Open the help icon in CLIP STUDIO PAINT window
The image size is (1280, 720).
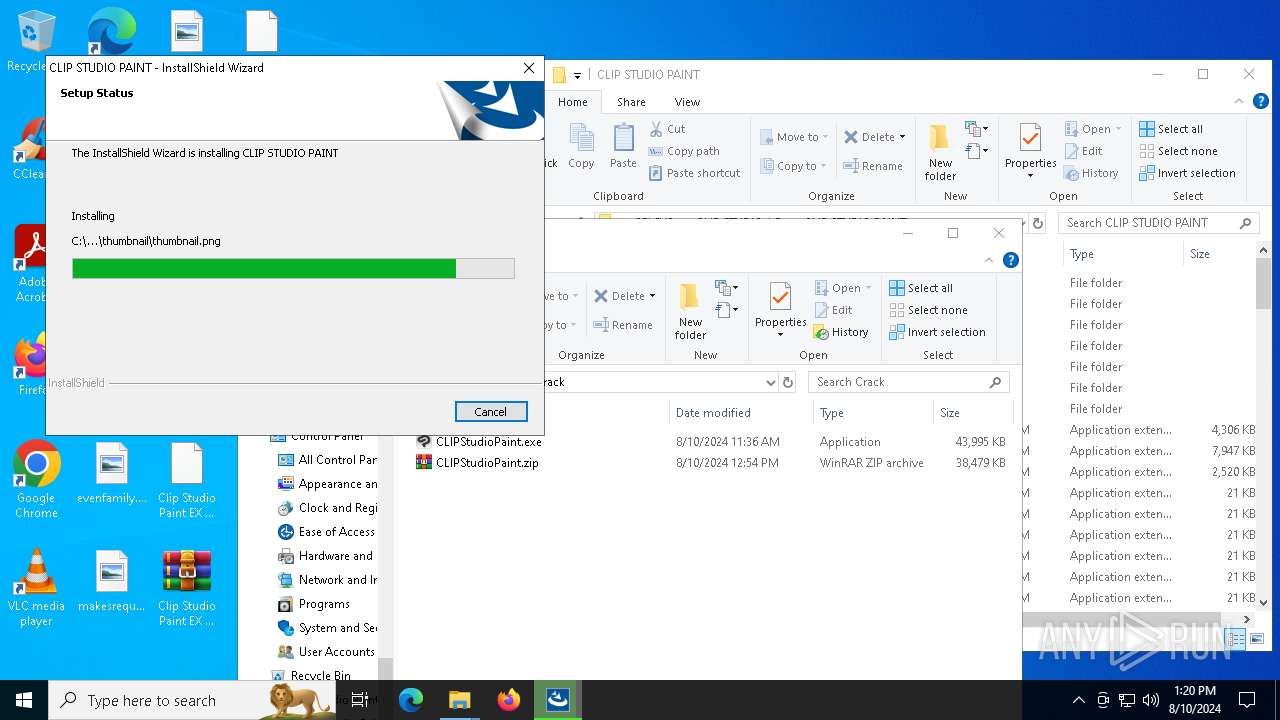click(1261, 101)
